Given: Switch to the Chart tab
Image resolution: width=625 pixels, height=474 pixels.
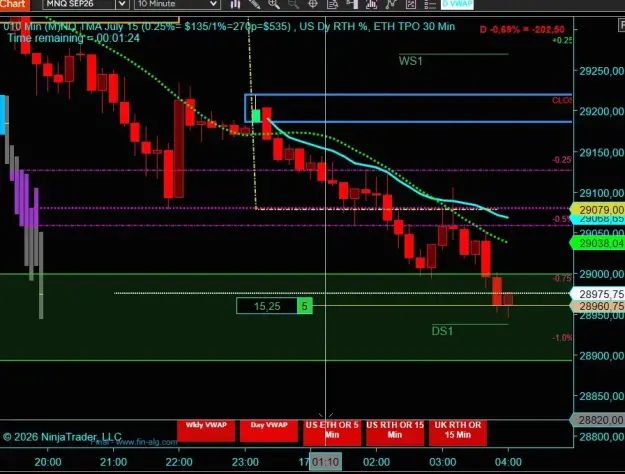Looking at the screenshot, I should [14, 4].
